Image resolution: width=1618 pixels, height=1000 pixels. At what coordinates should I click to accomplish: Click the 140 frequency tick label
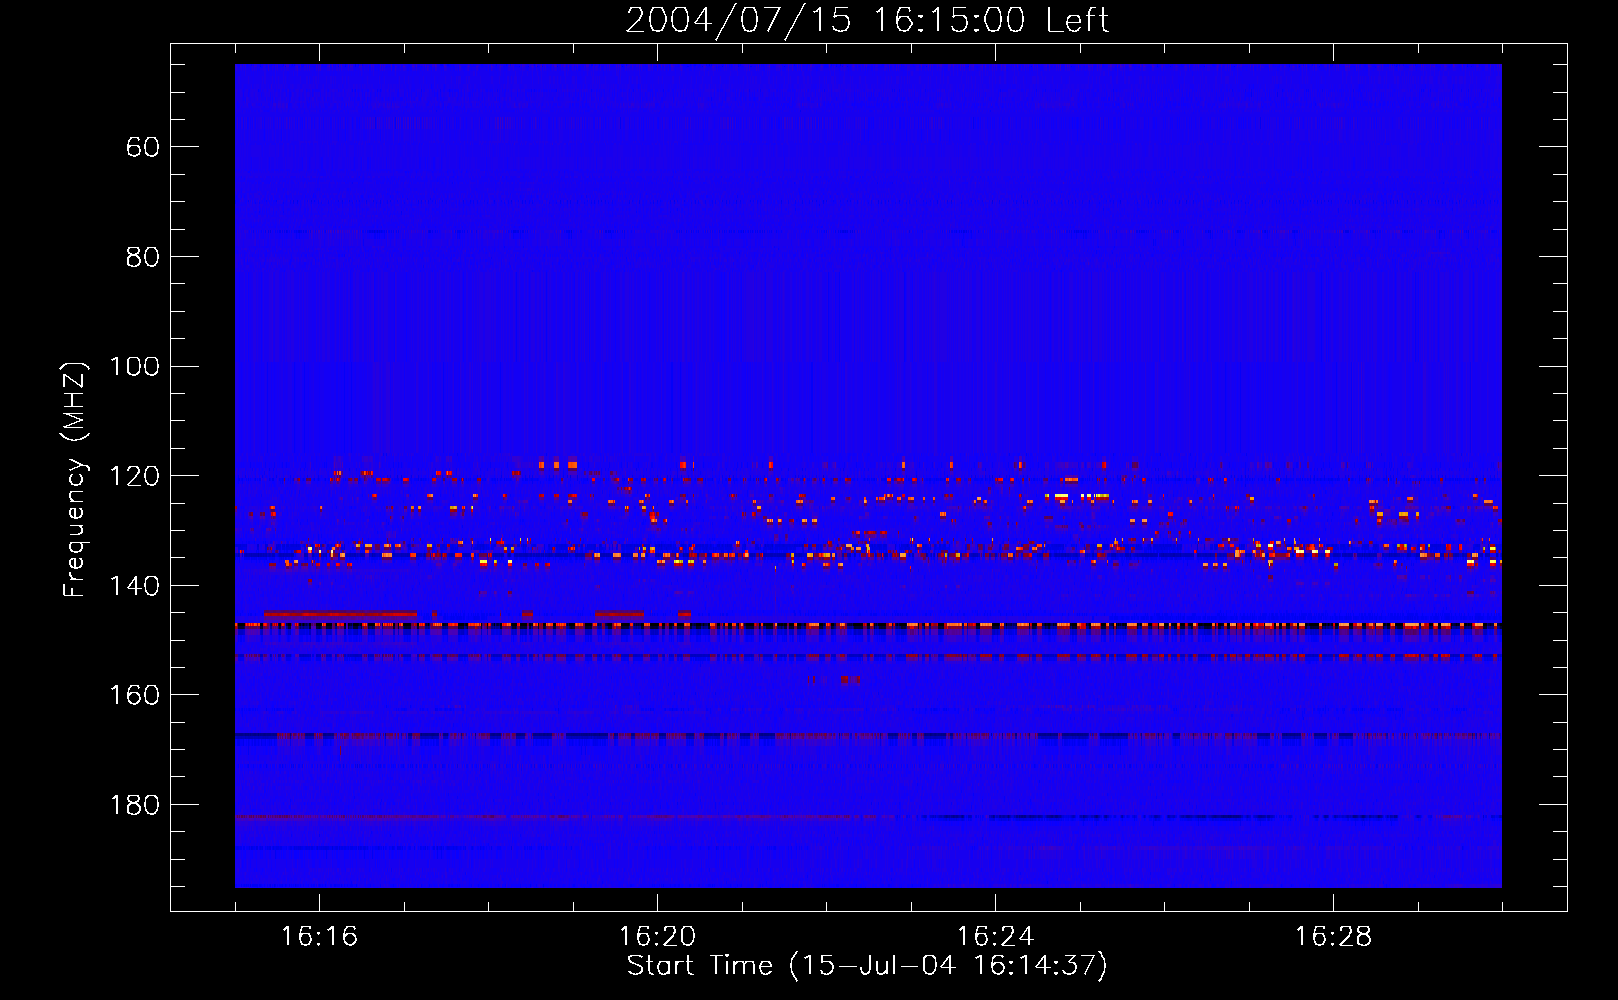point(135,586)
